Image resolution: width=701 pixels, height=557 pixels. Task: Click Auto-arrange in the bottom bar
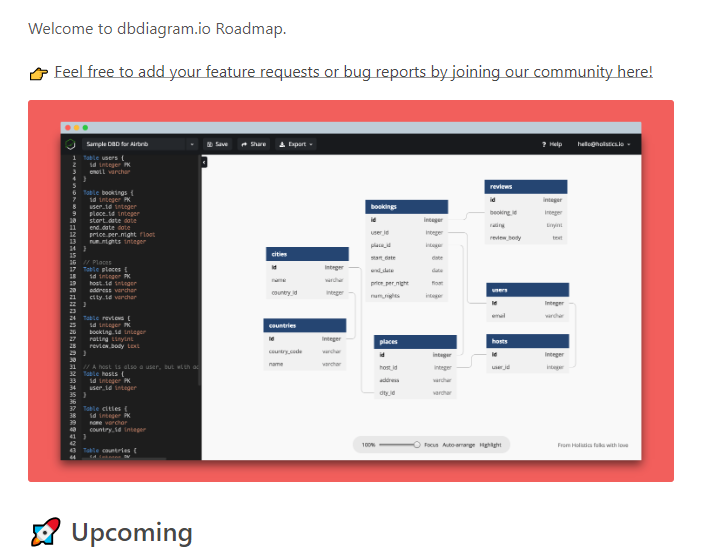point(459,444)
